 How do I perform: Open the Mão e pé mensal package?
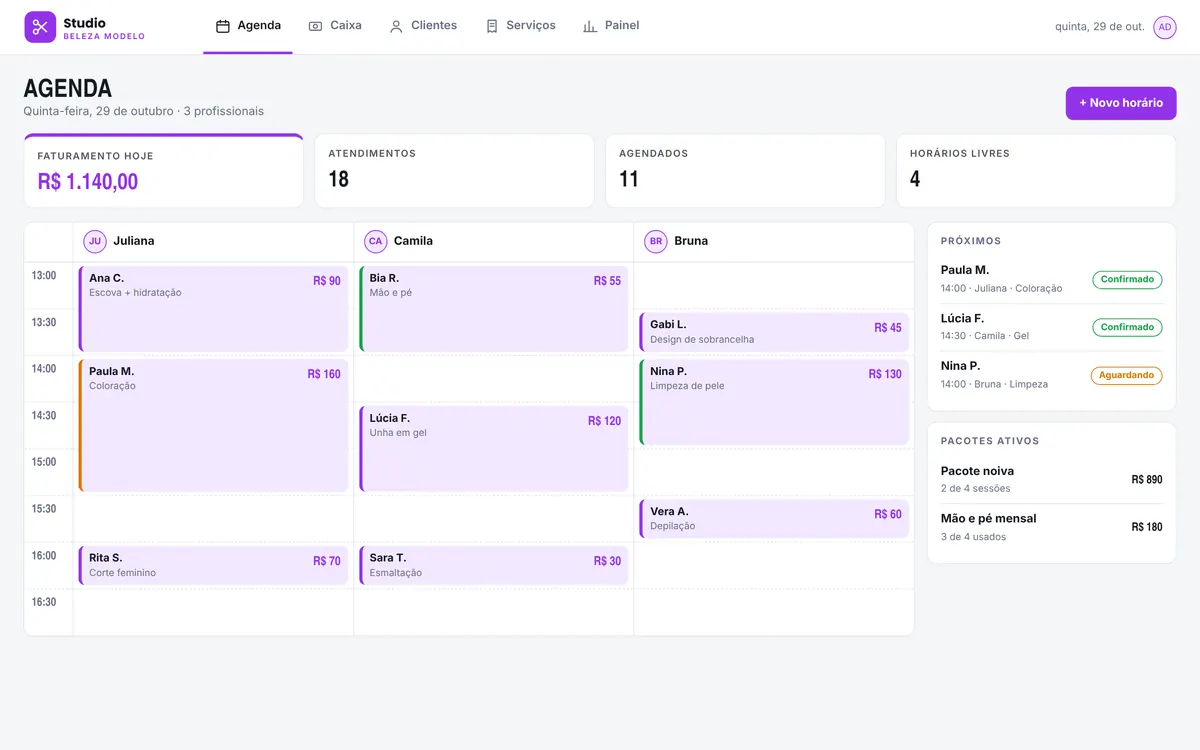pyautogui.click(x=1052, y=527)
